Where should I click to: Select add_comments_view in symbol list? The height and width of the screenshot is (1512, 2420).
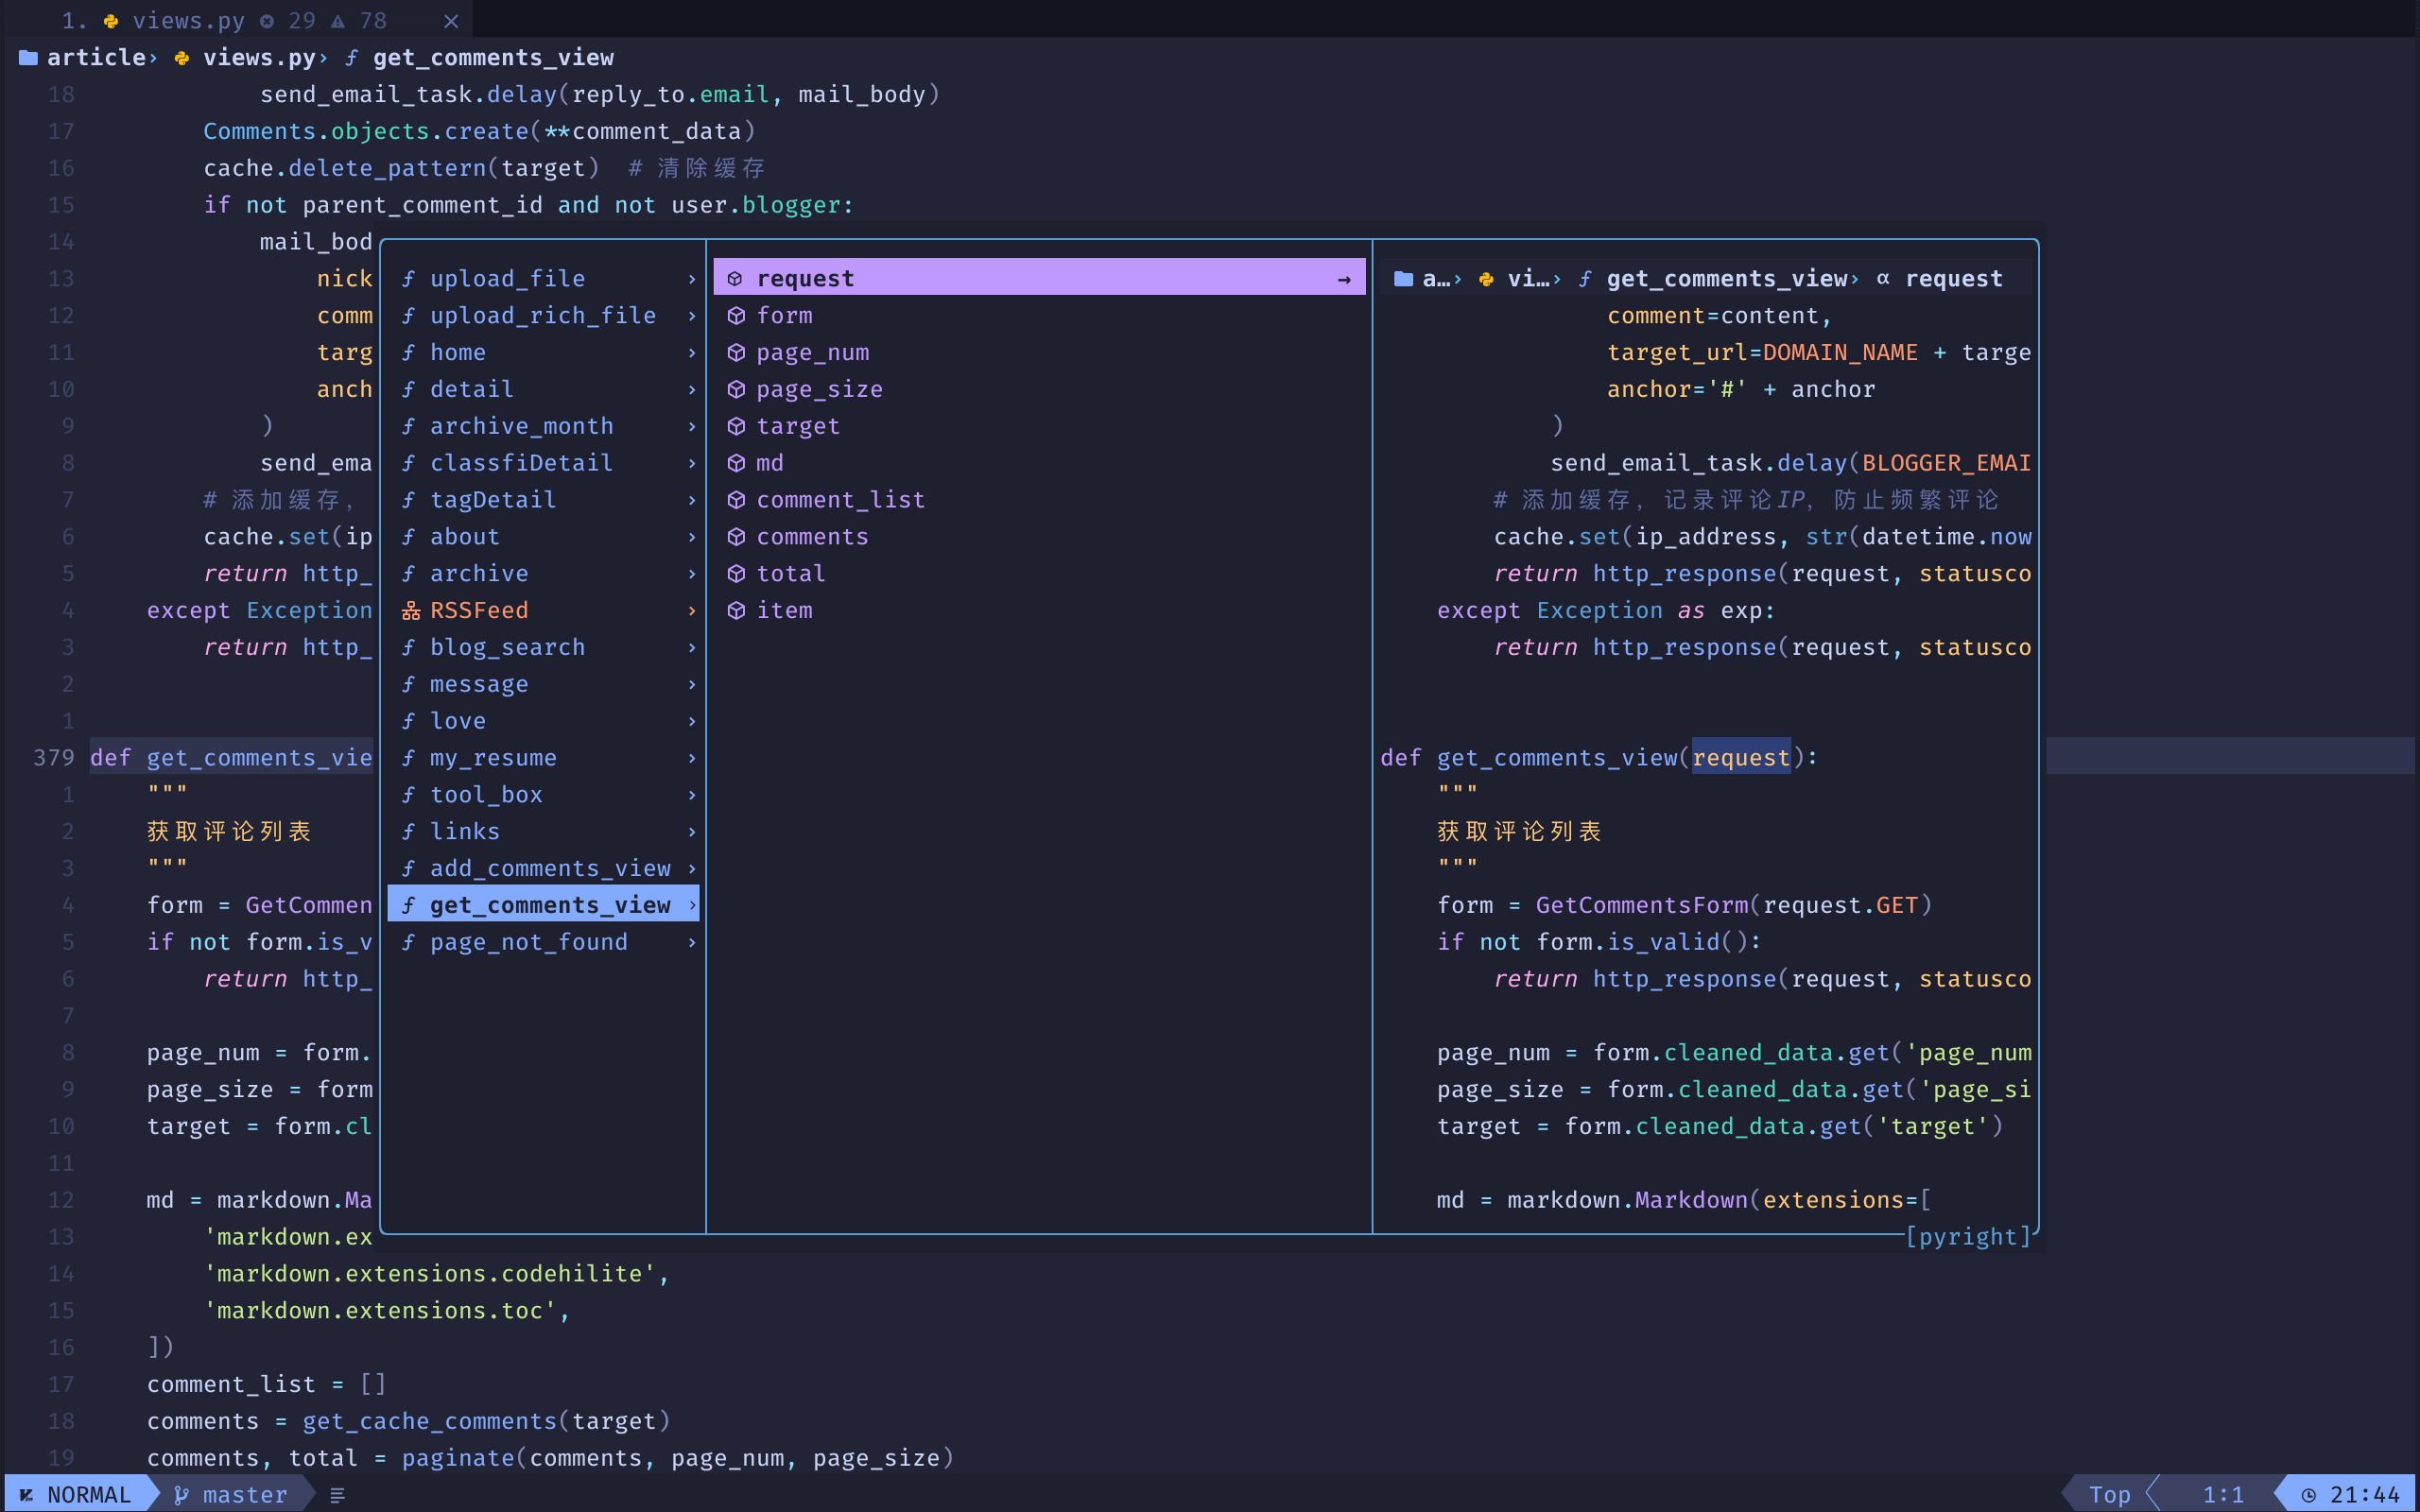[549, 869]
